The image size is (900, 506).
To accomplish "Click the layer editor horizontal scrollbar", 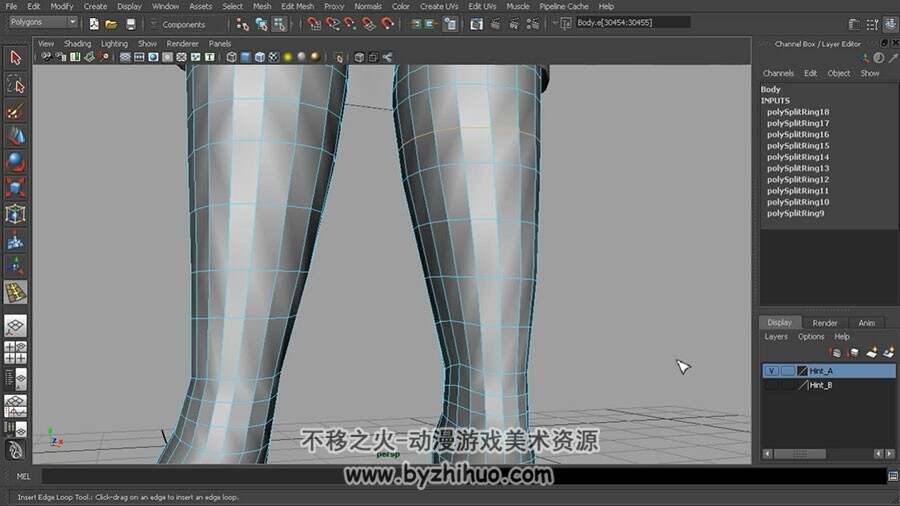I will point(829,454).
